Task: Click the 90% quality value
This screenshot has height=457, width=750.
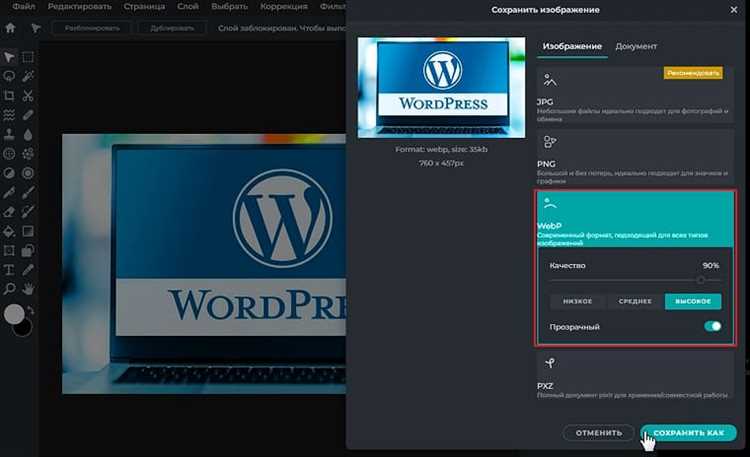Action: (x=711, y=266)
